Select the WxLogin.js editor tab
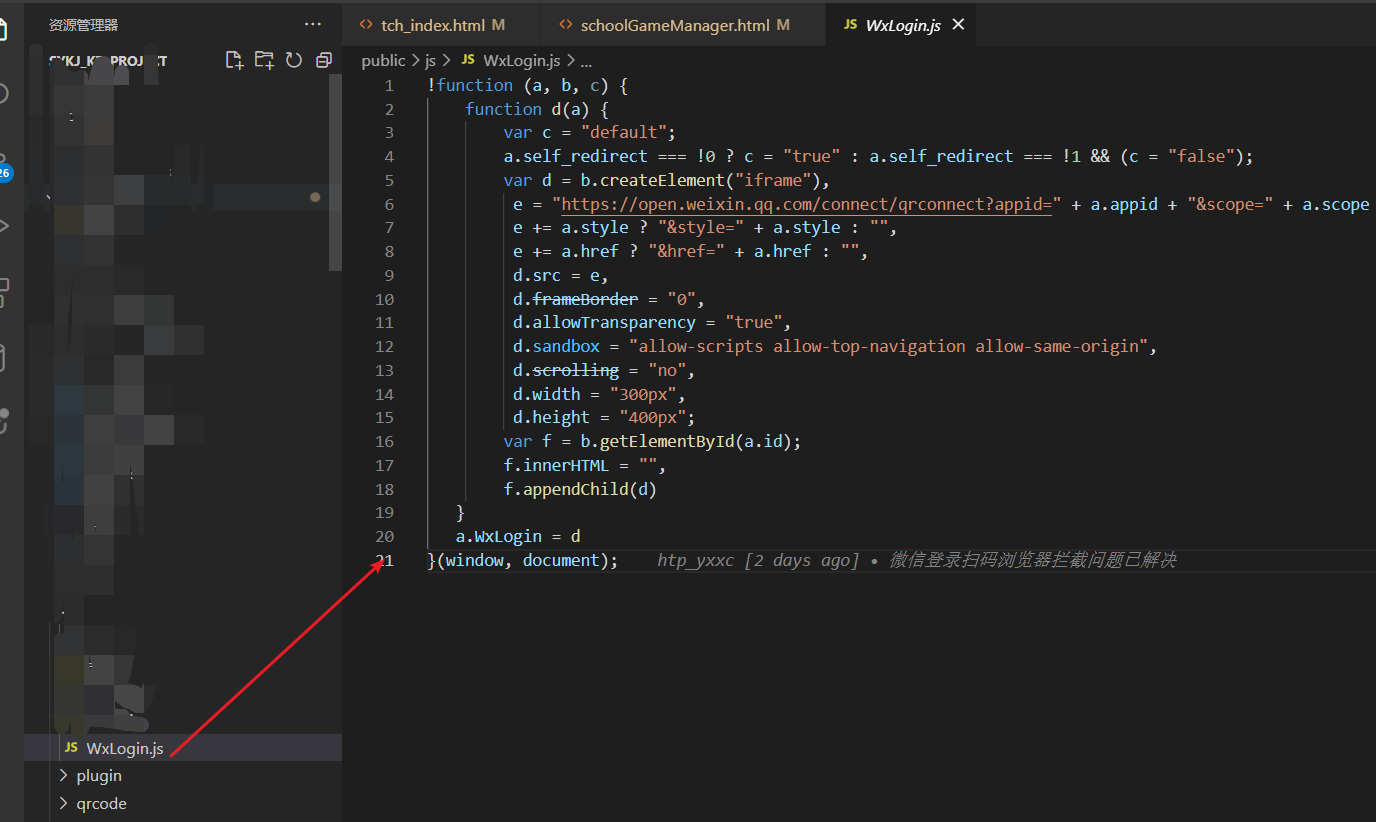This screenshot has height=822, width=1376. tap(903, 25)
